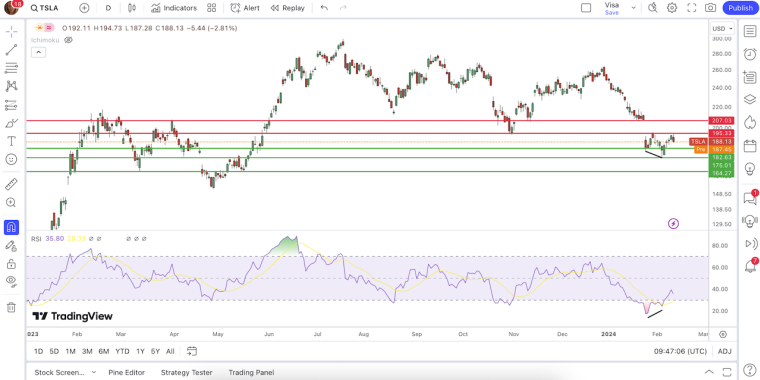Viewport: 760px width, 380px height.
Task: Create an Alert from top toolbar
Action: pyautogui.click(x=245, y=8)
